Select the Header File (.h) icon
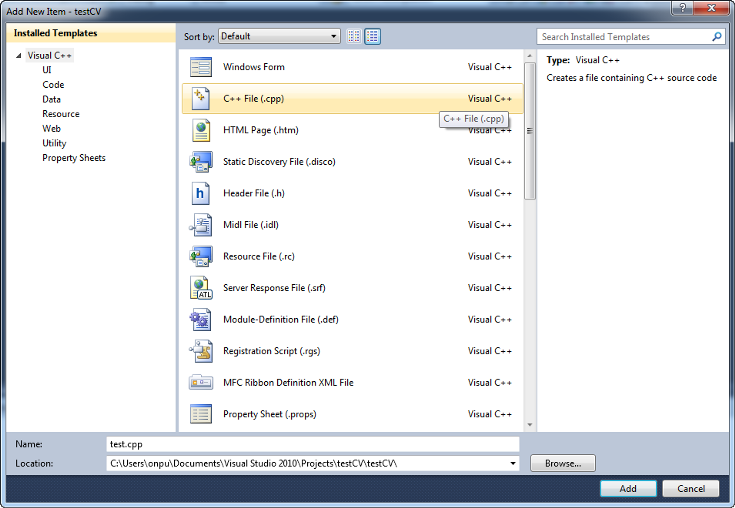Image resolution: width=735 pixels, height=508 pixels. [x=201, y=193]
